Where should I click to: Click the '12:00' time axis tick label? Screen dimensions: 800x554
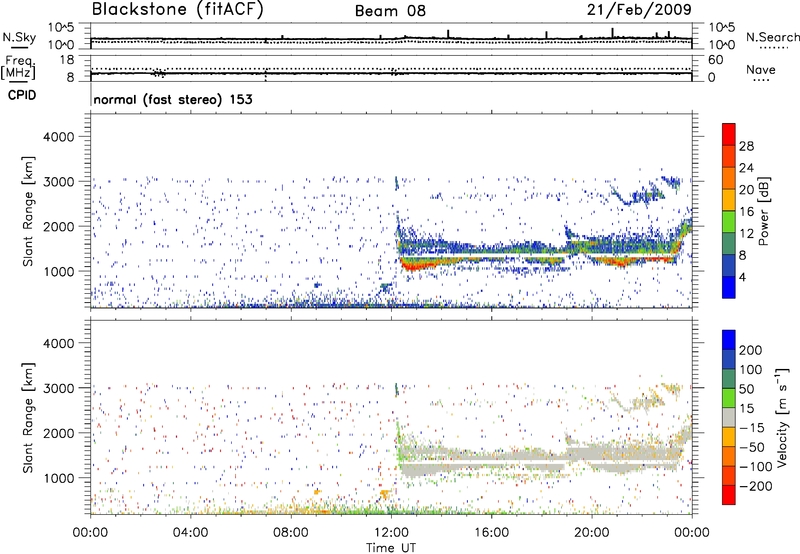coord(391,533)
